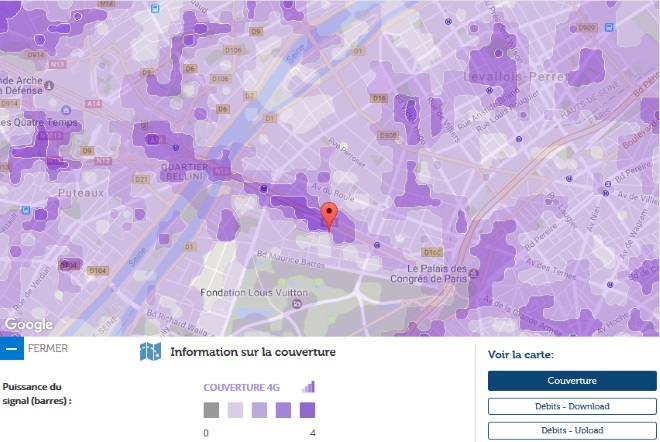Click the D21 road shield

click(141, 179)
